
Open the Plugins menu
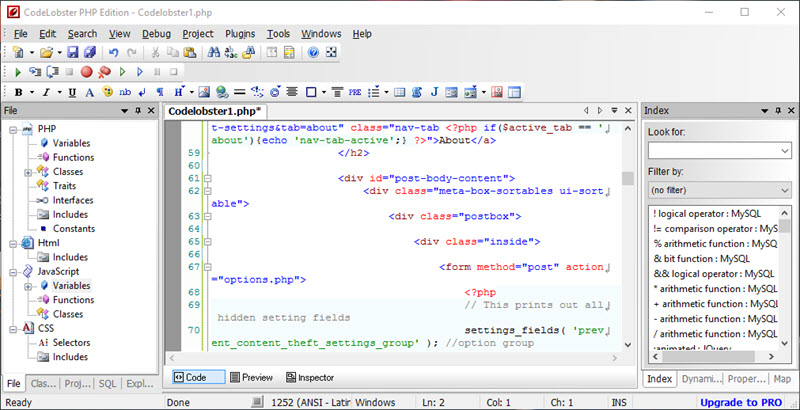[x=240, y=34]
